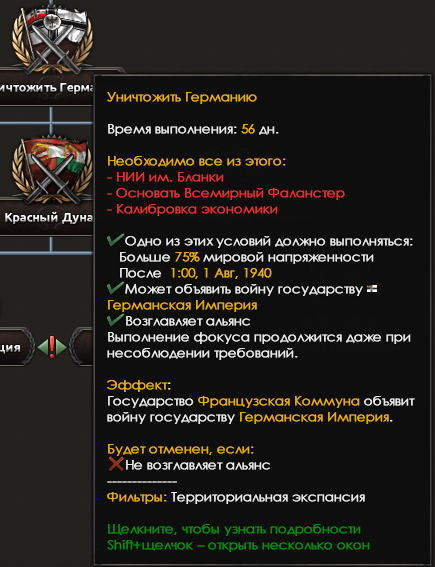This screenshot has width=435, height=567.
Task: Click the small German Empire flag icon
Action: coord(372,289)
